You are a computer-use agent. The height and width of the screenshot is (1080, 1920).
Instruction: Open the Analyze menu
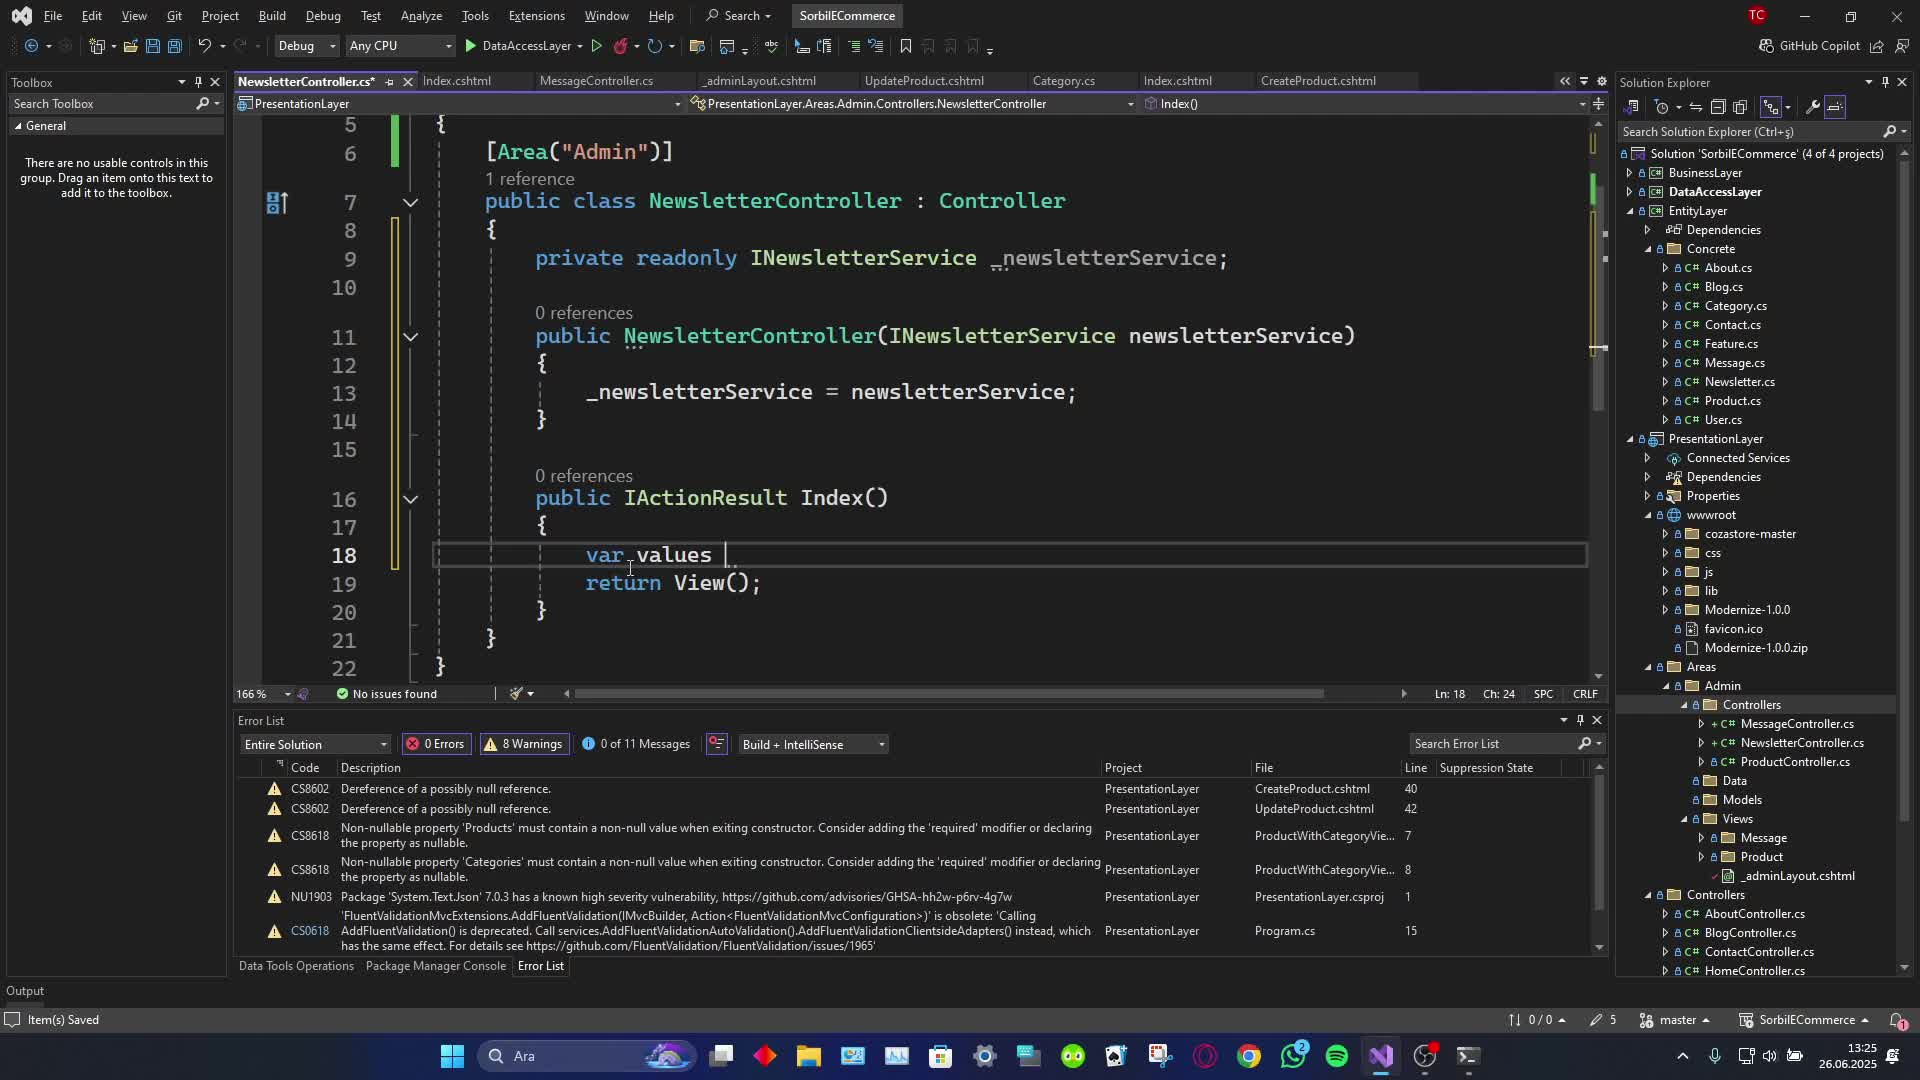click(x=421, y=16)
